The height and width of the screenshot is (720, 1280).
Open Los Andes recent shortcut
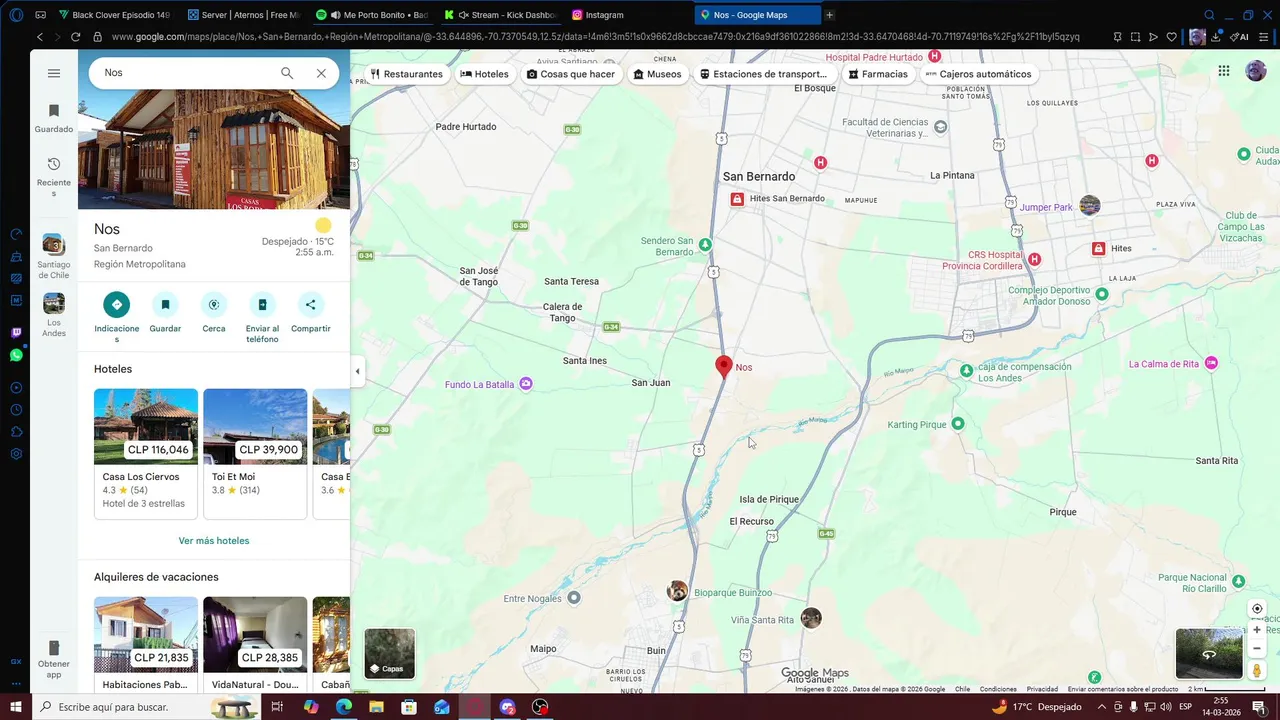[x=54, y=315]
